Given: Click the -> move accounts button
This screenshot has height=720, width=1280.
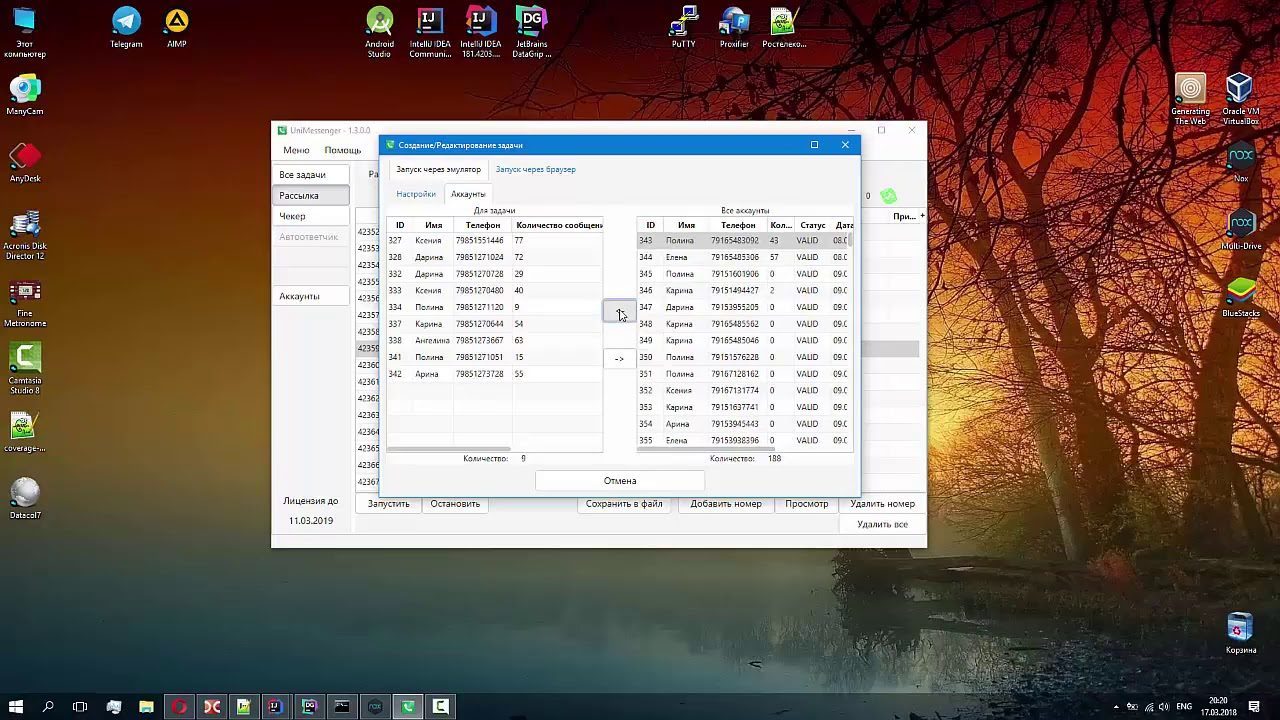Looking at the screenshot, I should 619,358.
